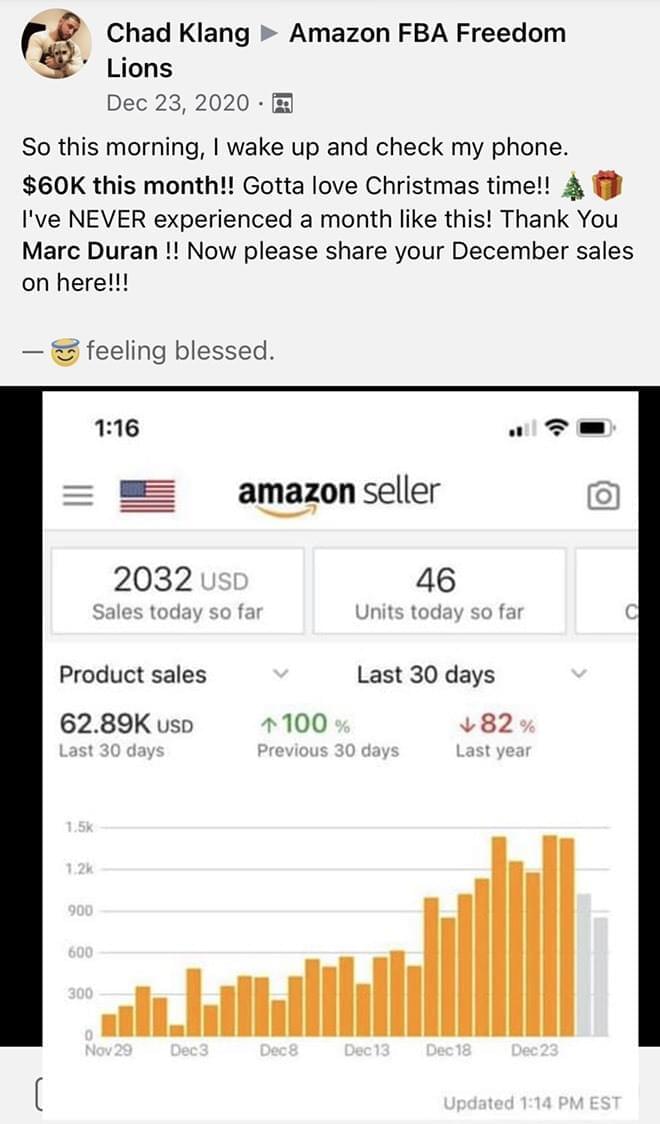
Task: Expand the Last 30 days dropdown
Action: tap(577, 674)
